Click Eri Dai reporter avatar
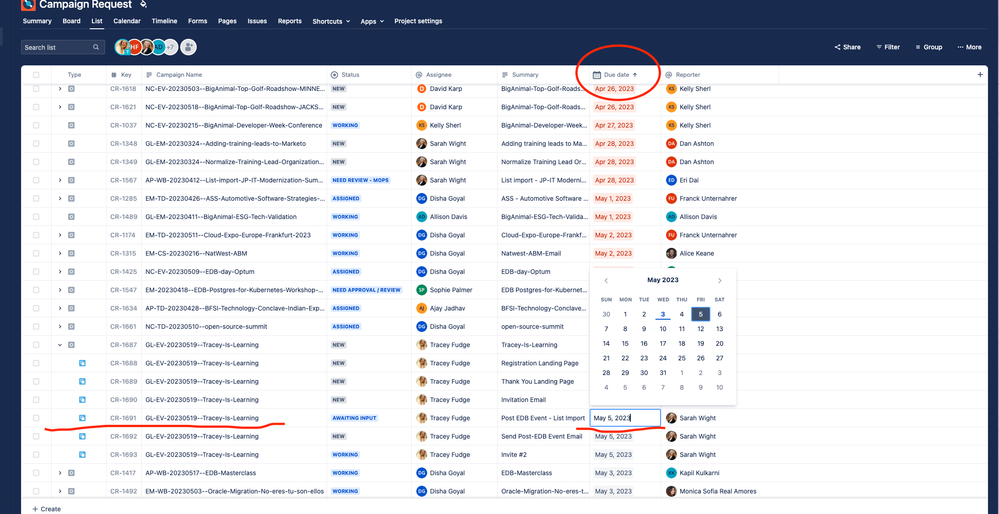 tap(671, 180)
